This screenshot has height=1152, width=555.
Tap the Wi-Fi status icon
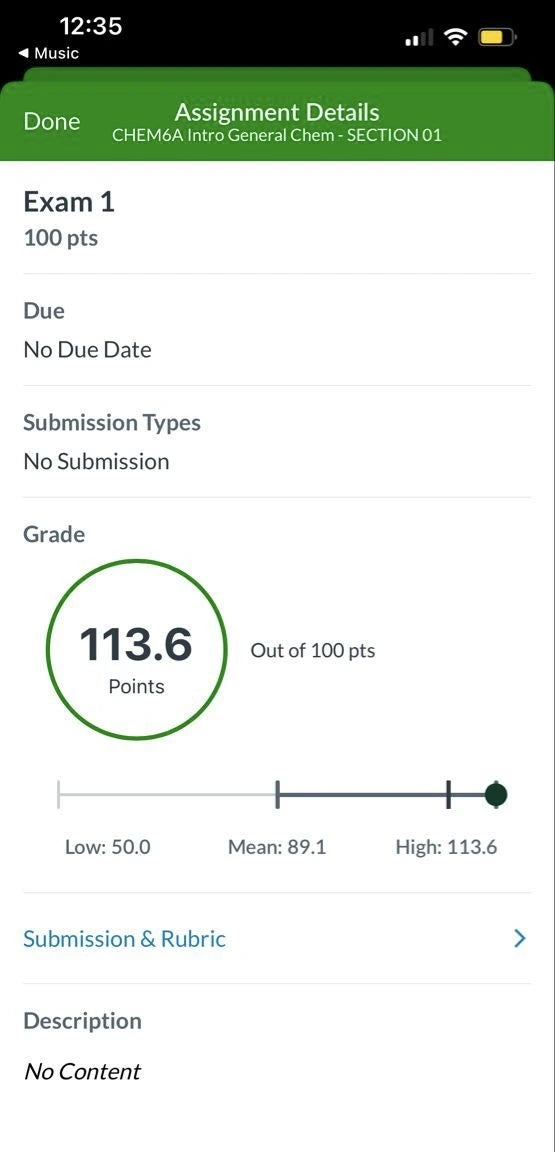(x=458, y=35)
